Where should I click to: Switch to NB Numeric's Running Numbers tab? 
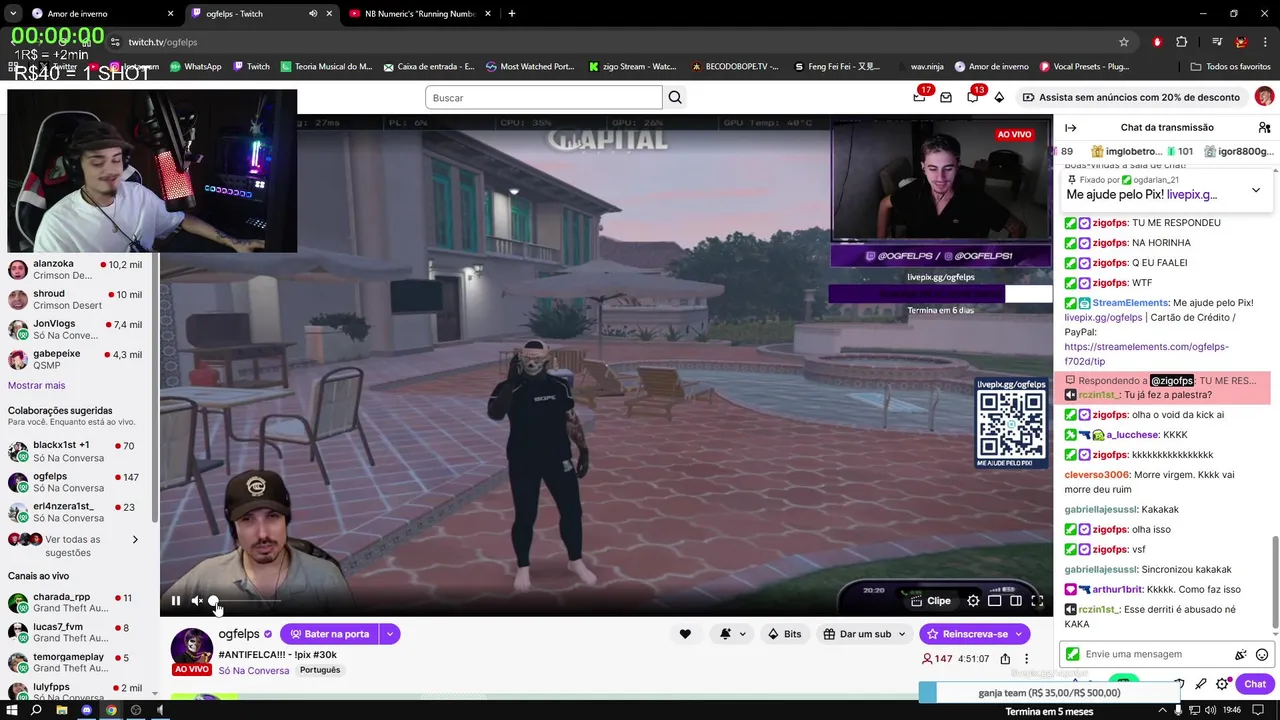click(420, 14)
